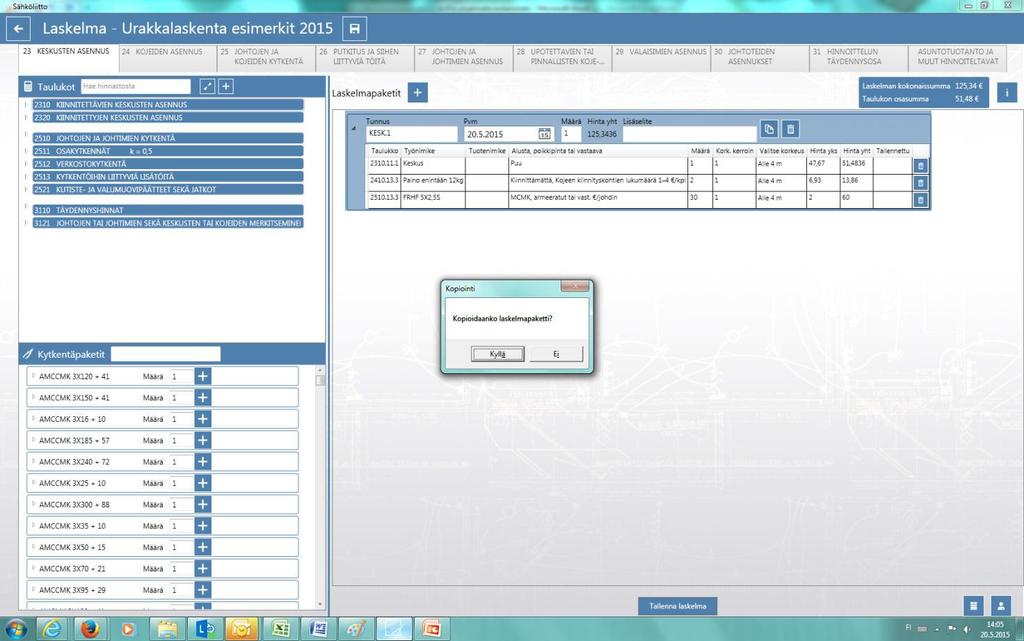Add AMCCMK 3X185 + 57 package with plus
The width and height of the screenshot is (1024, 641).
(x=203, y=441)
